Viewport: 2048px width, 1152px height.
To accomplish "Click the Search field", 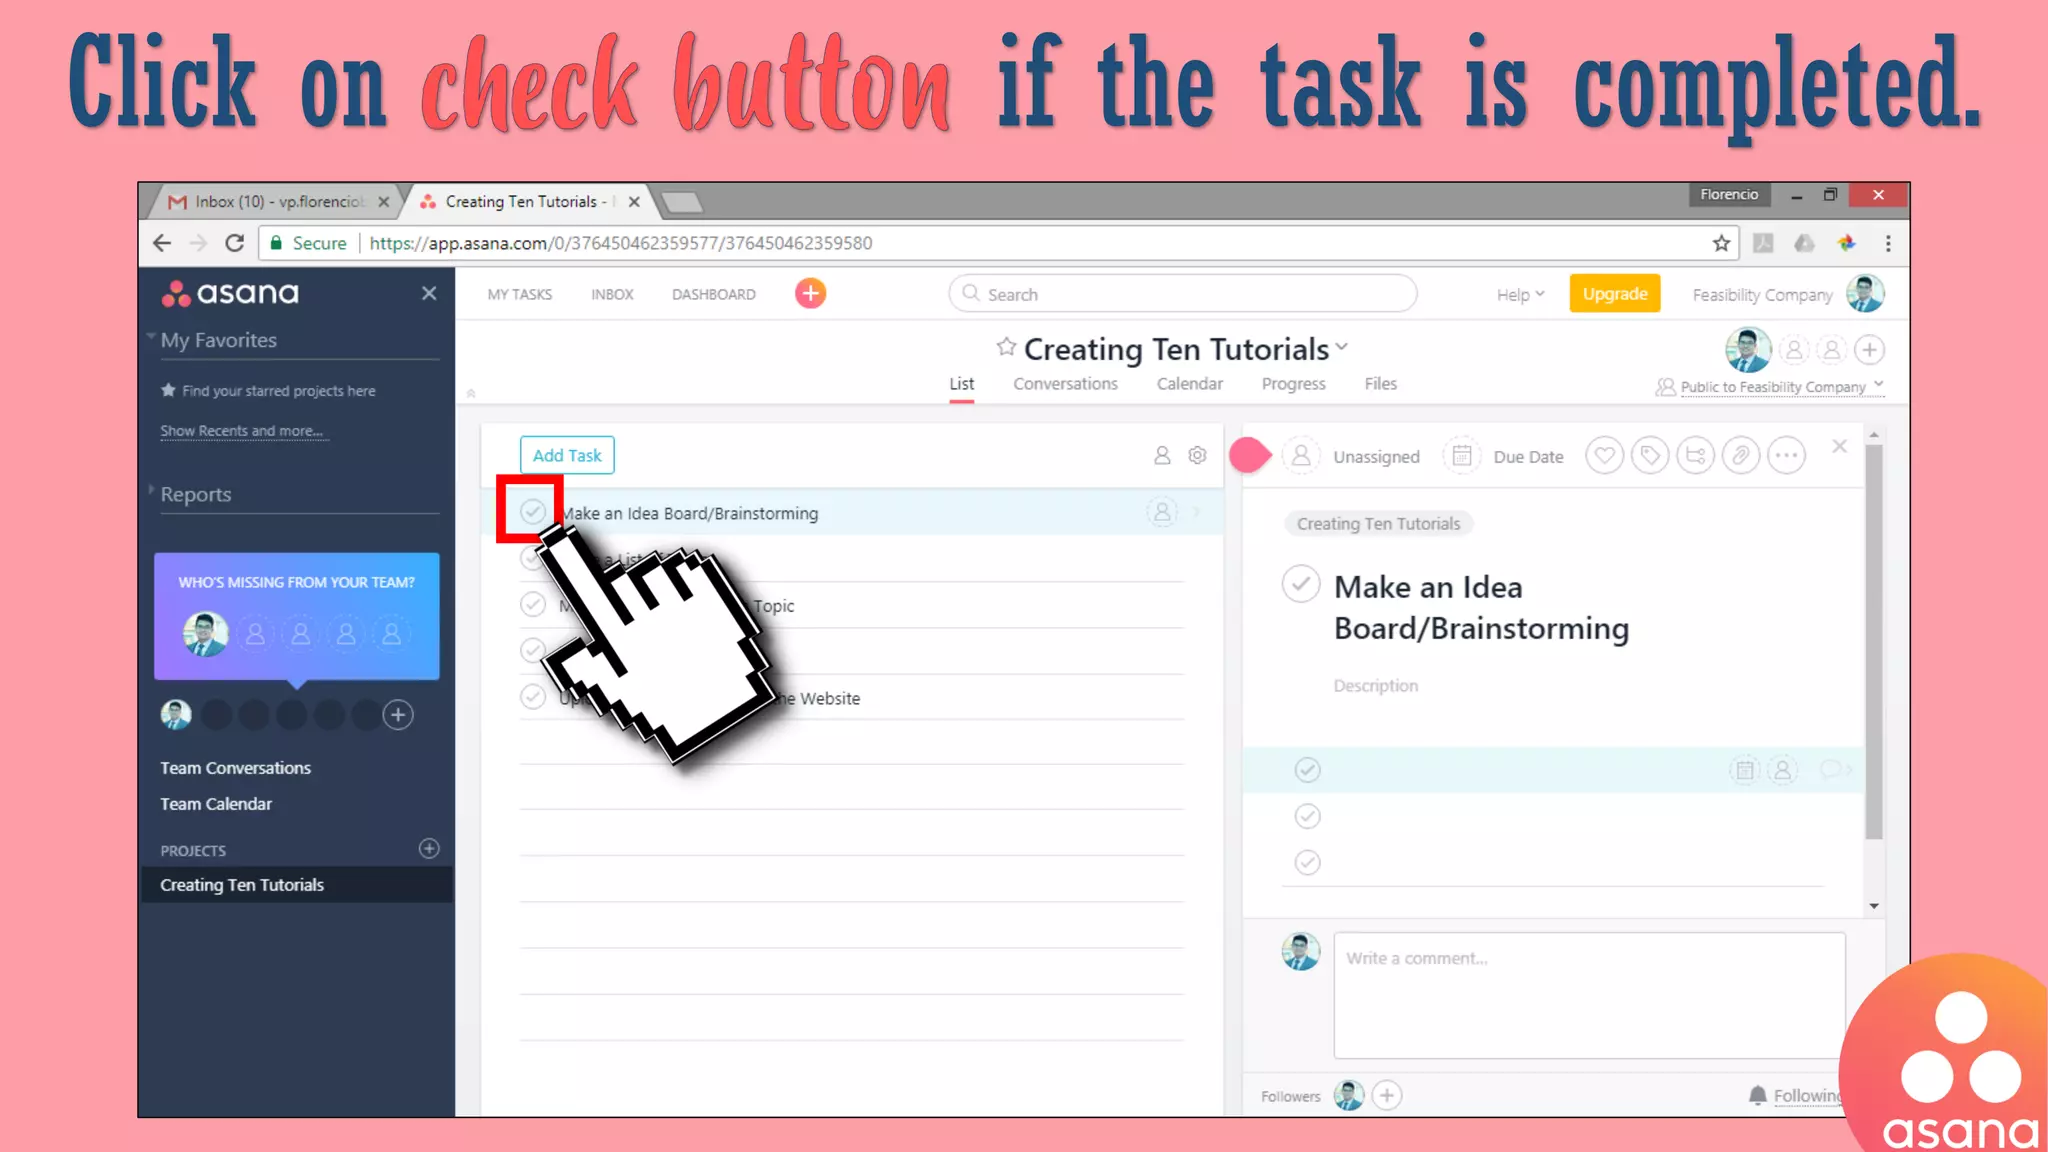I will 1183,294.
